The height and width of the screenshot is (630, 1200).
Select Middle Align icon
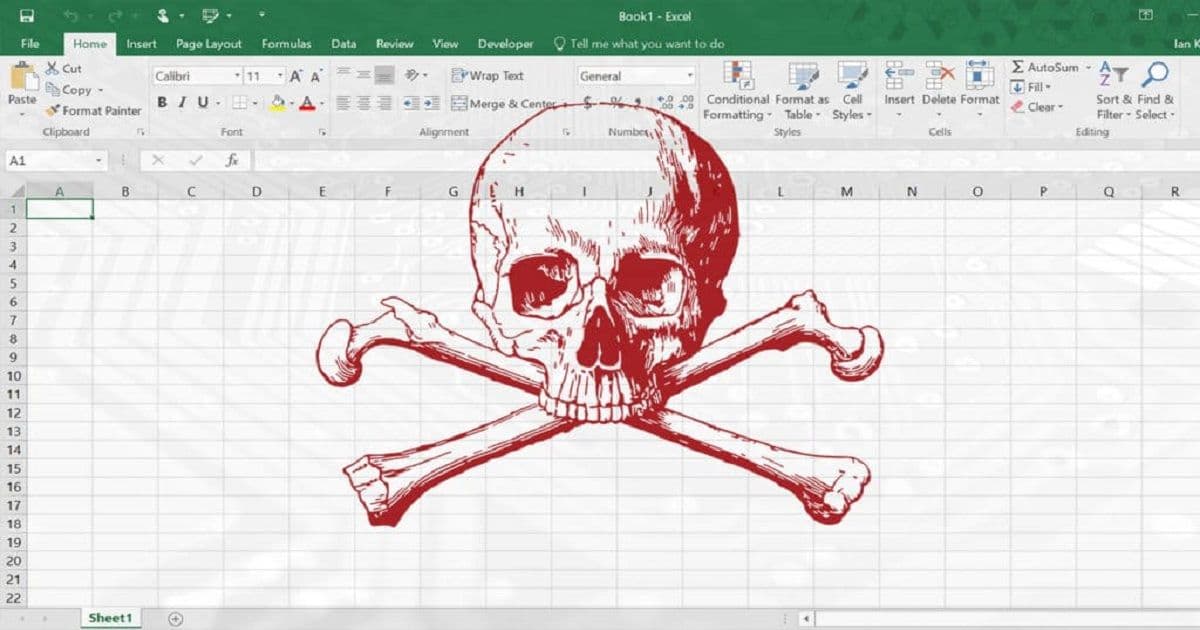click(363, 75)
